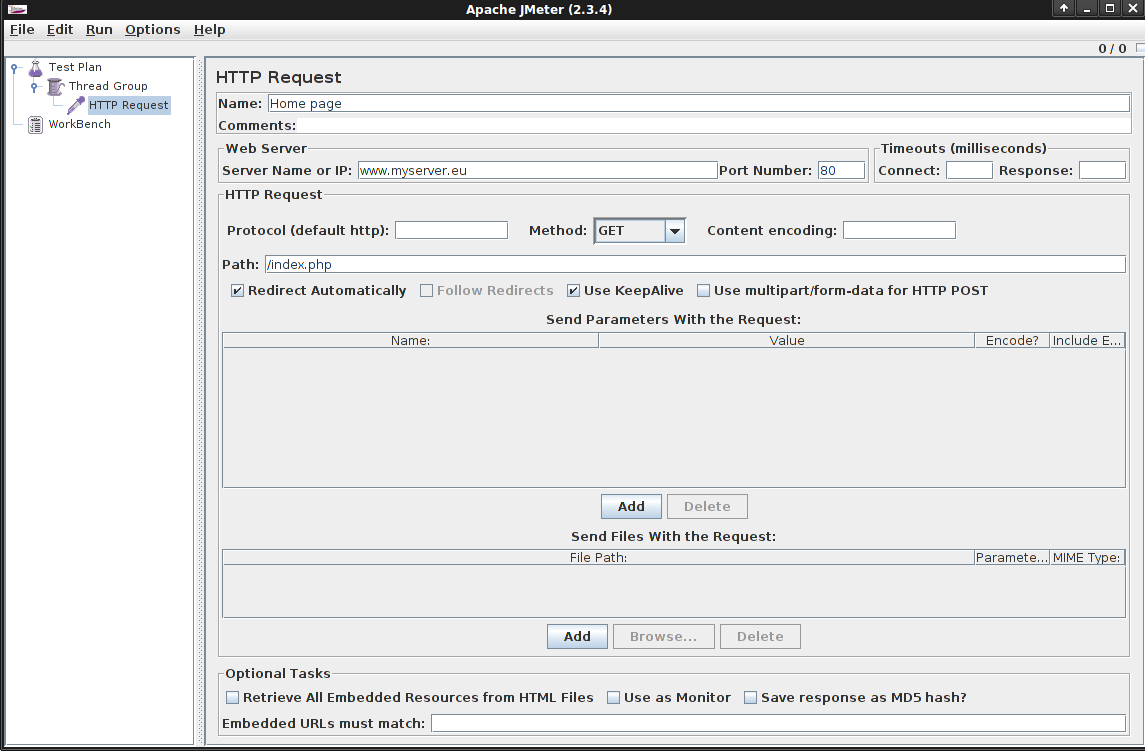Image resolution: width=1145 pixels, height=751 pixels.
Task: Click the parameters Name: column header
Action: [x=410, y=340]
